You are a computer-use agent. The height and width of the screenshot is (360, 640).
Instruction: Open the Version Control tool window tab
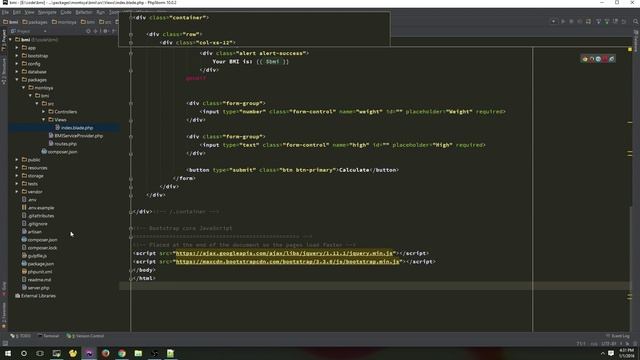(86, 336)
